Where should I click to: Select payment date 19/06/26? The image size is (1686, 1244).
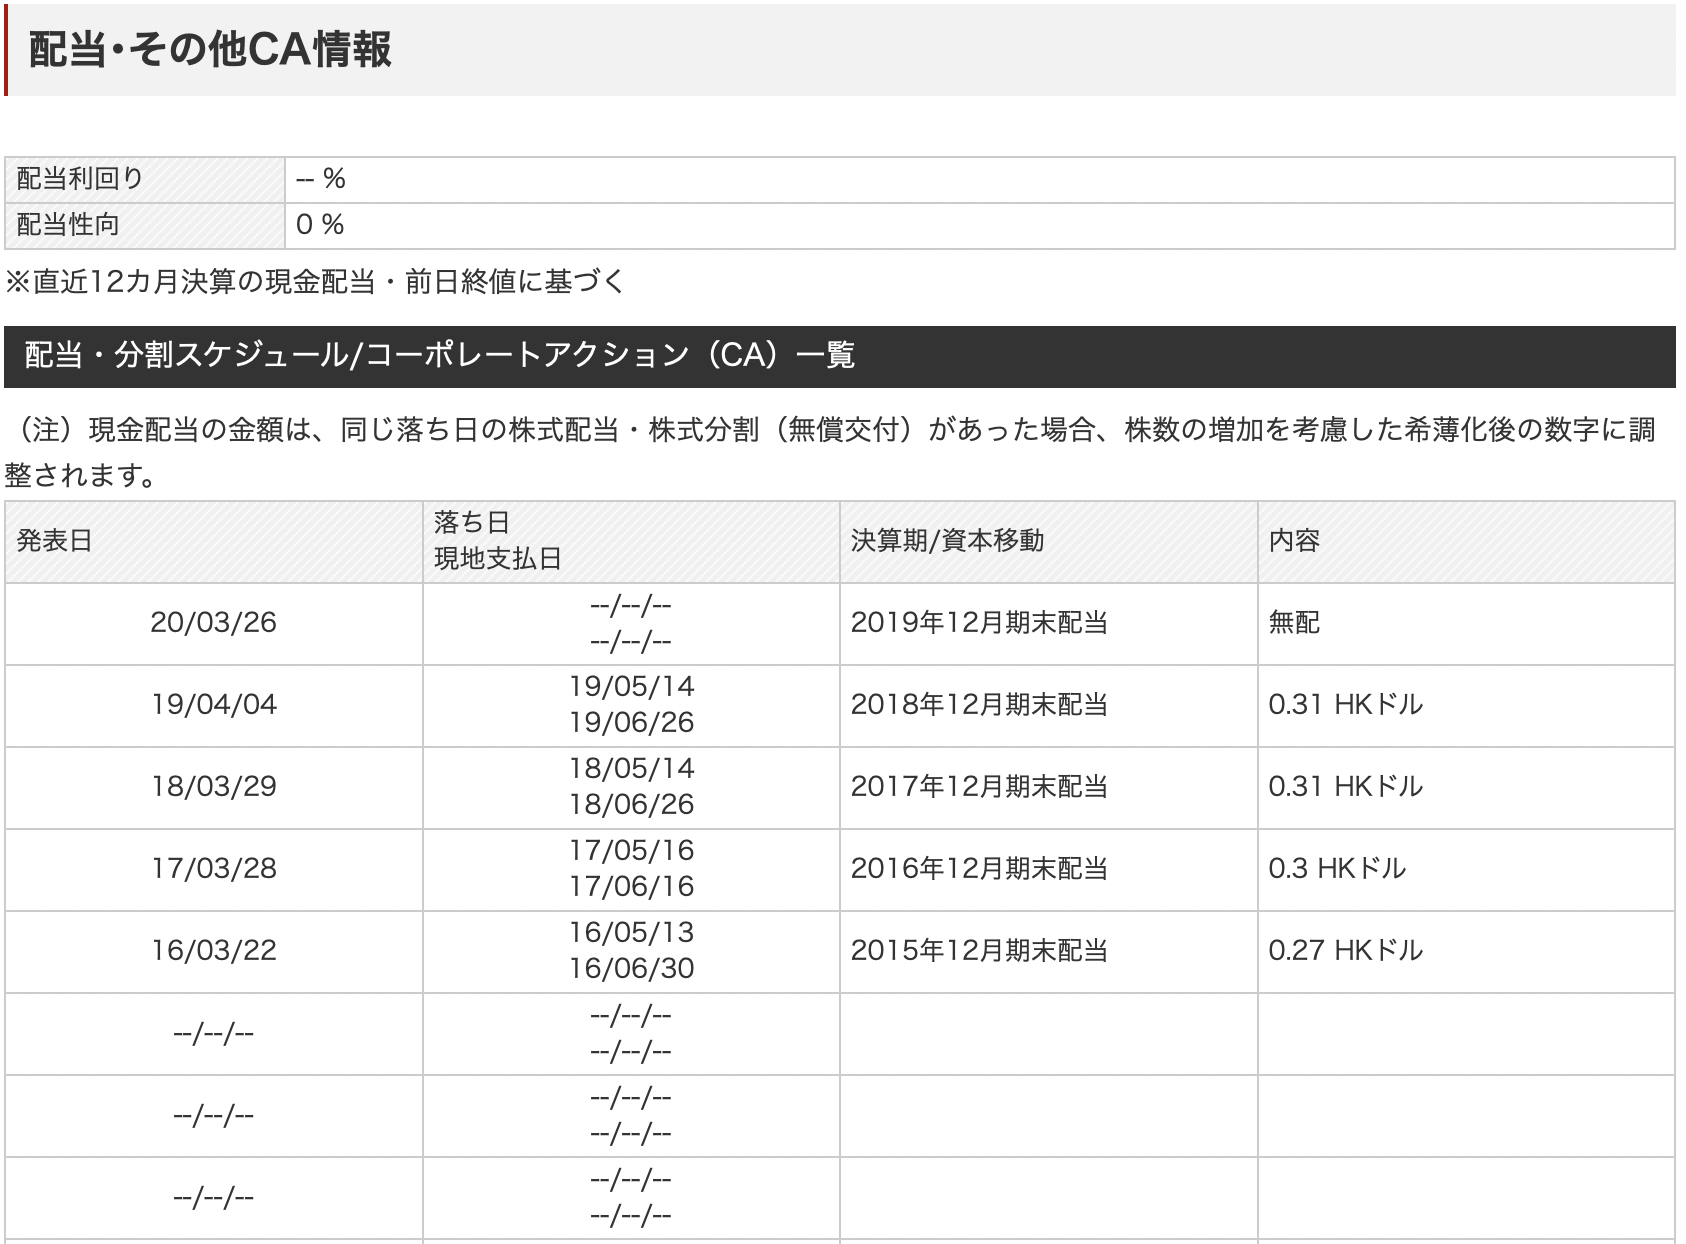(x=631, y=723)
